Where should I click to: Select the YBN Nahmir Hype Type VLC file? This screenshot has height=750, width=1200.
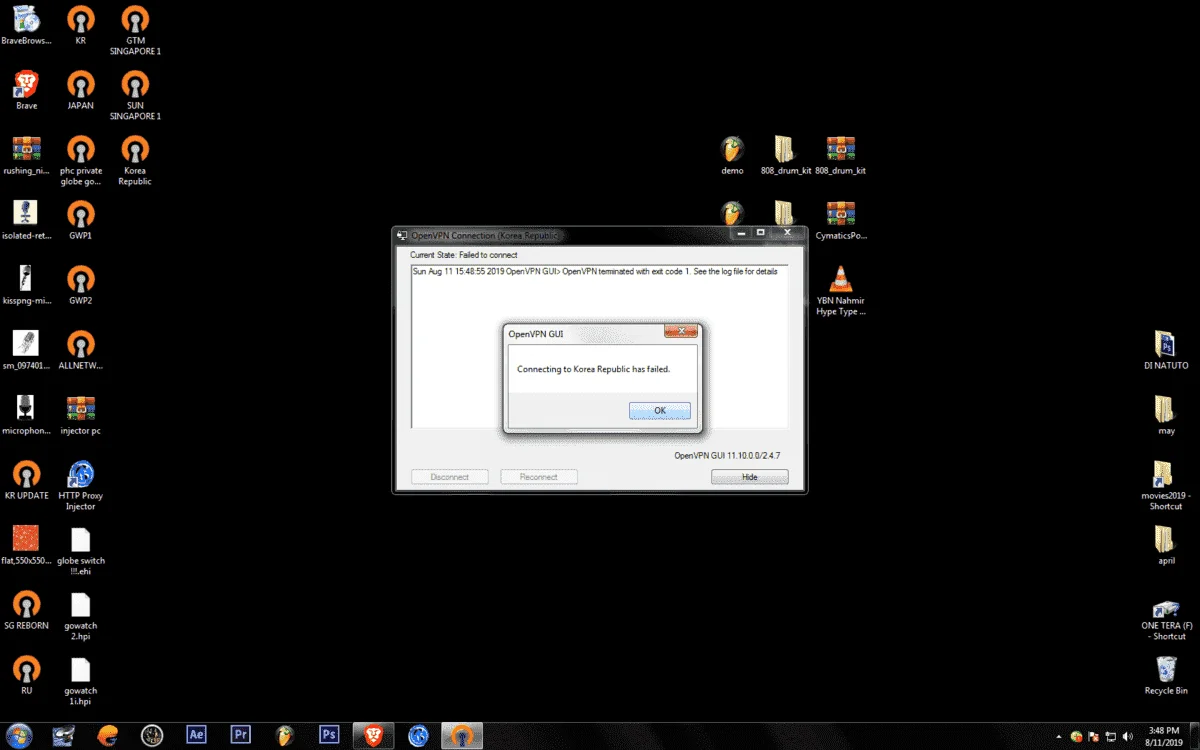(840, 290)
